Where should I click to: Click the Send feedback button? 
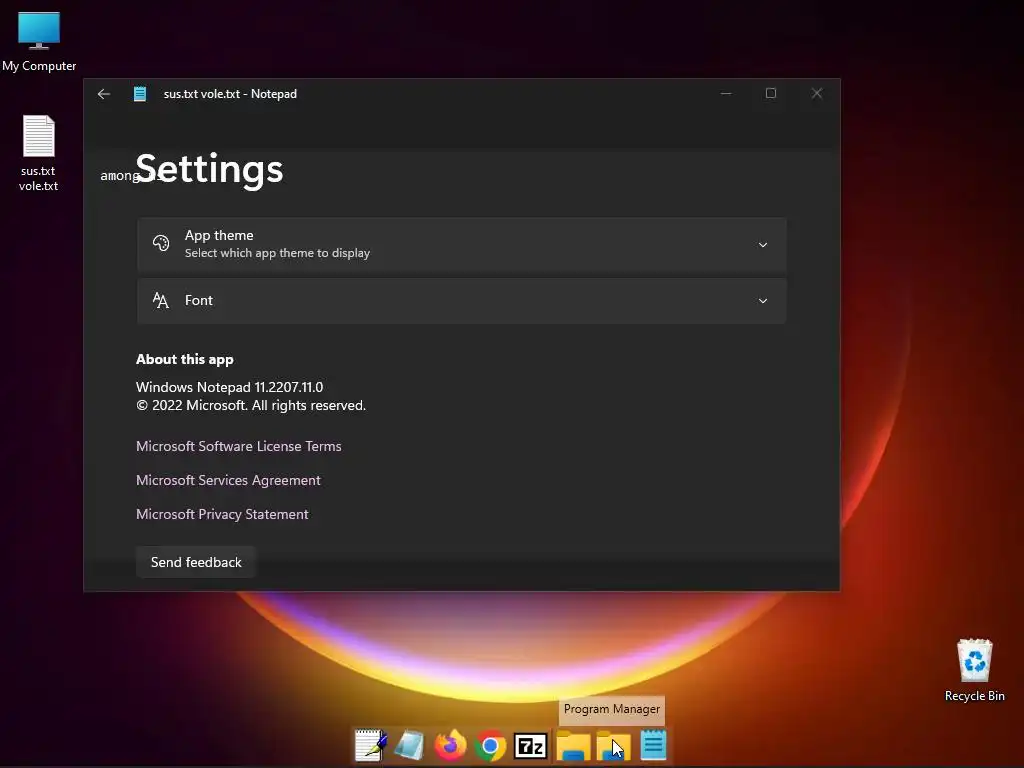pos(196,562)
